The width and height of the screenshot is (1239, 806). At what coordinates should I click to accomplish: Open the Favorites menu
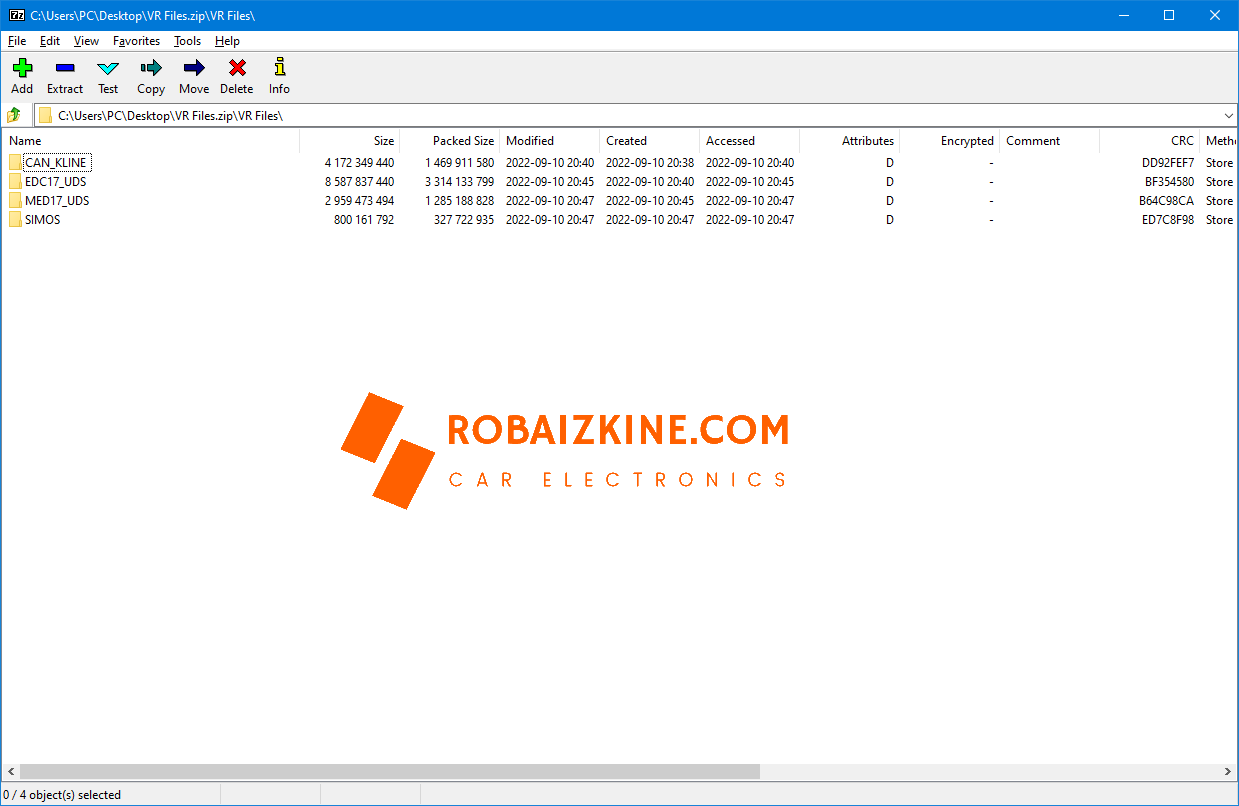tap(136, 41)
